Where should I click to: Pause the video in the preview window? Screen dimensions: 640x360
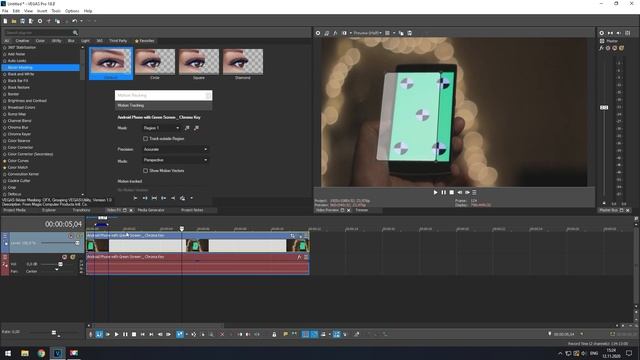(x=444, y=192)
